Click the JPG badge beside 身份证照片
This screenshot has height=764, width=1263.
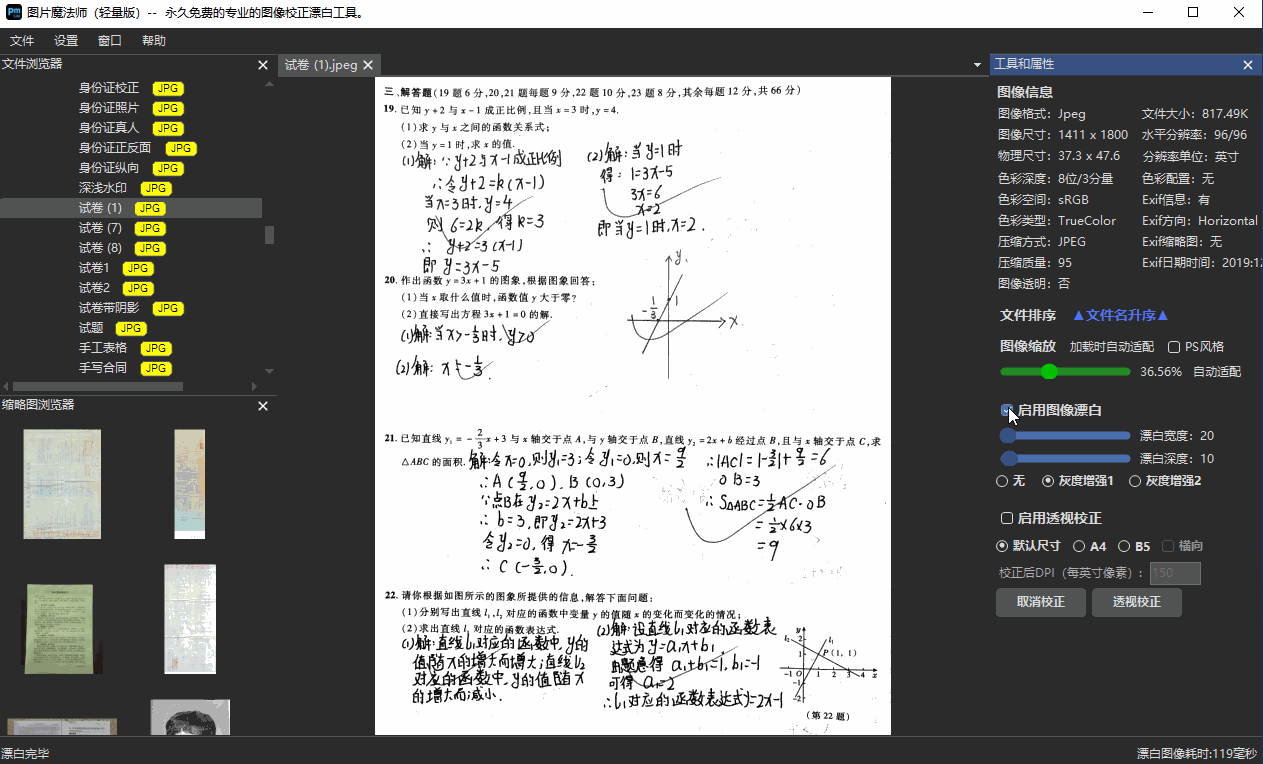click(x=167, y=108)
